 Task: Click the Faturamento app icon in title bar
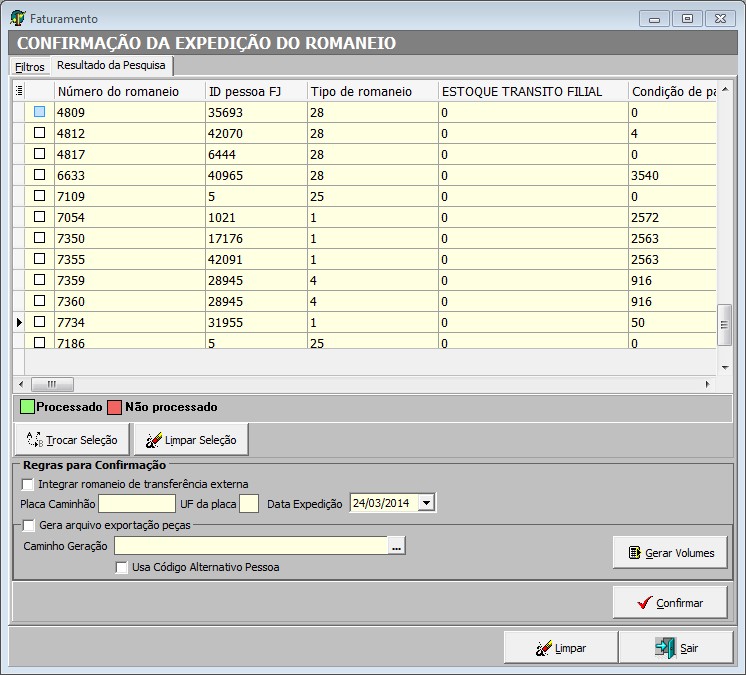click(17, 18)
